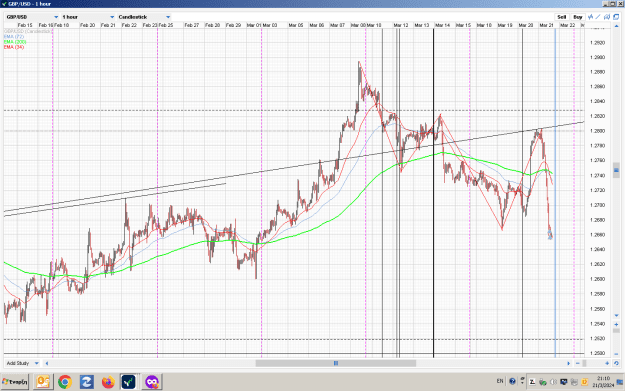Screen dimensions: 625x391
Task: Click the volume speaker tray icon
Action: pos(553,382)
